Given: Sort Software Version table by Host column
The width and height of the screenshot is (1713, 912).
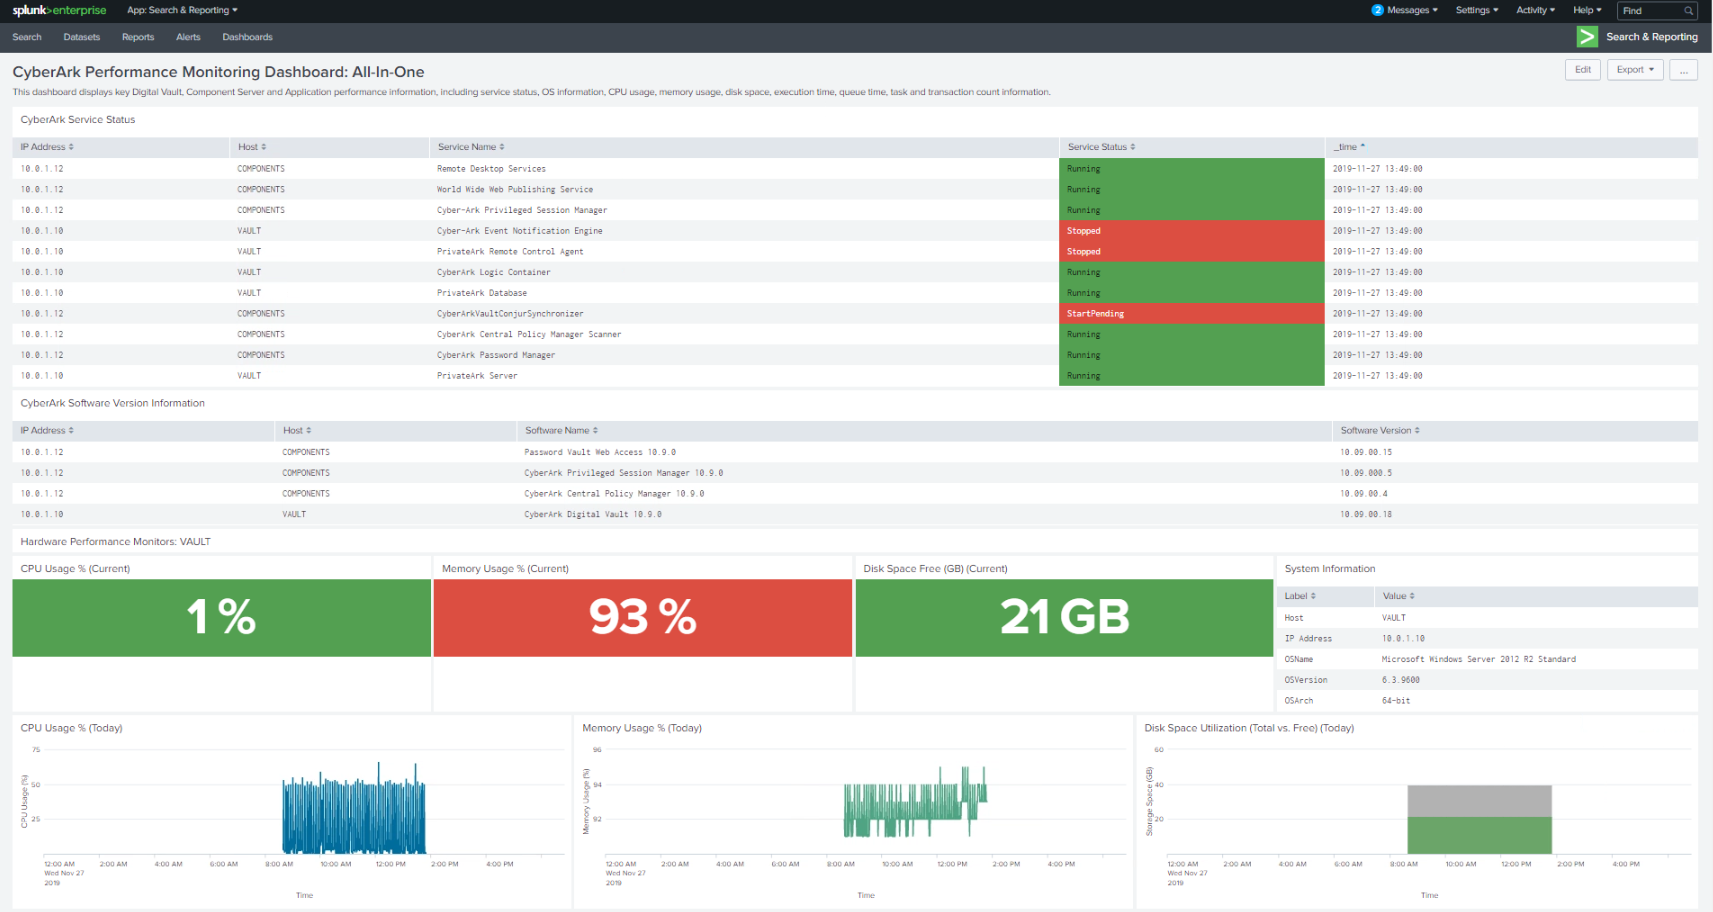Looking at the screenshot, I should tap(297, 431).
